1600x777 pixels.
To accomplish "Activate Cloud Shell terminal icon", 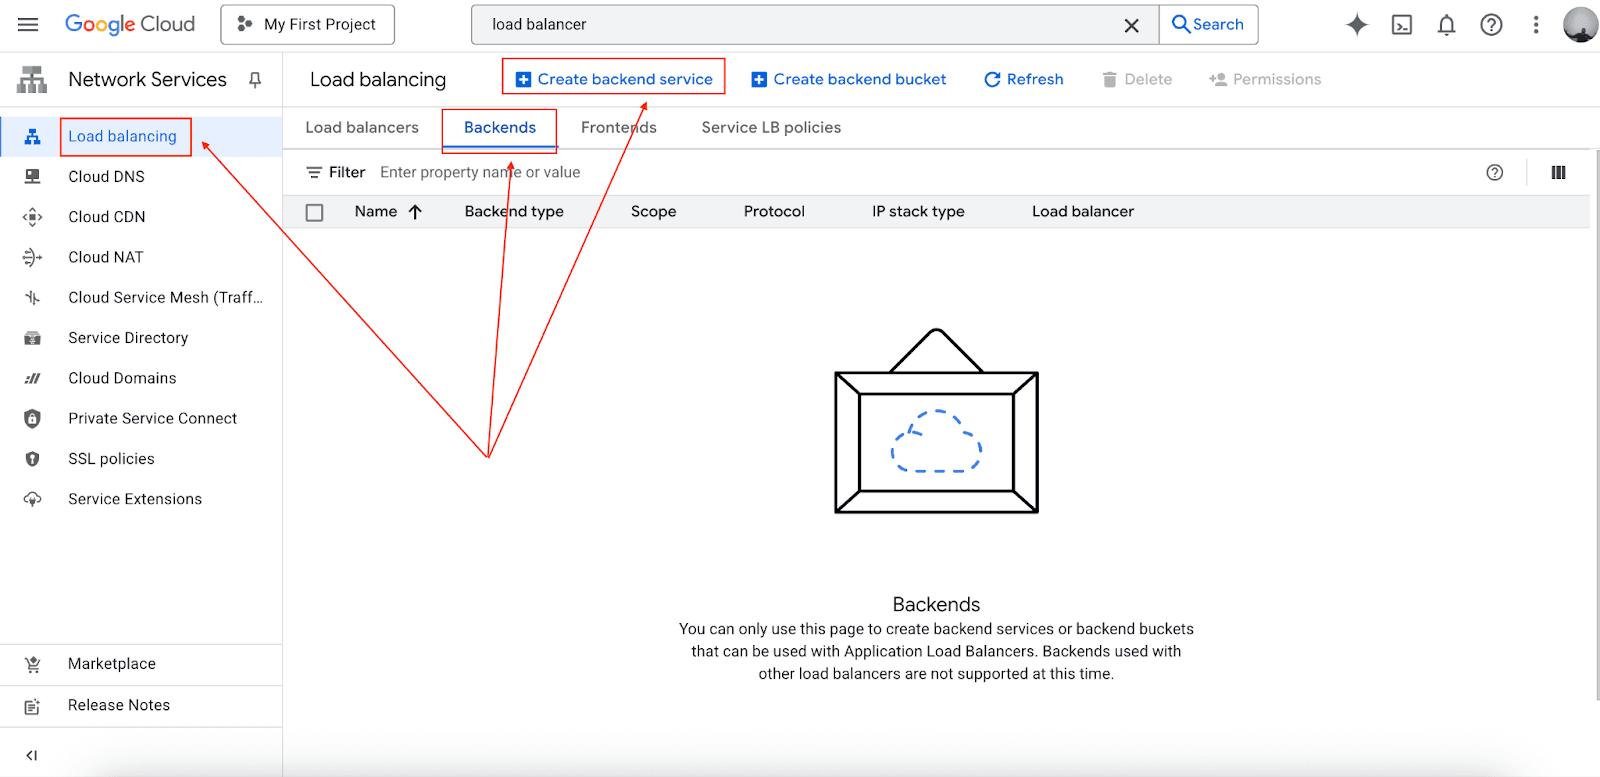I will (x=1402, y=25).
